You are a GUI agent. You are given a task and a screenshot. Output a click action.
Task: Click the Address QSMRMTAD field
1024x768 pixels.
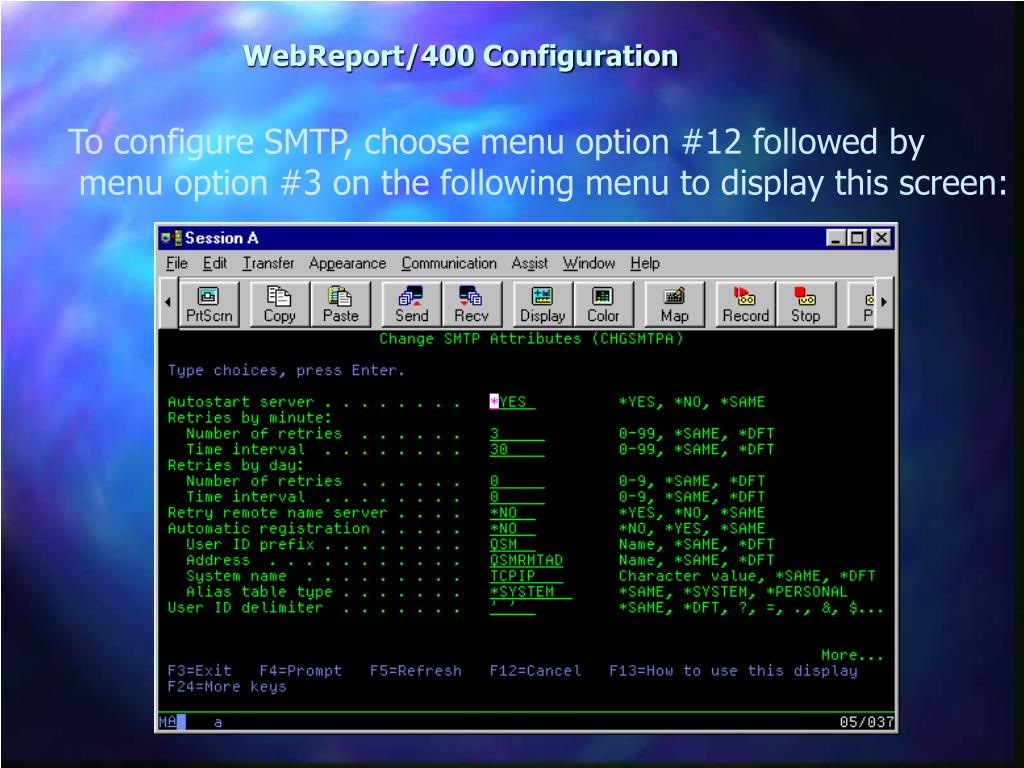(x=526, y=560)
